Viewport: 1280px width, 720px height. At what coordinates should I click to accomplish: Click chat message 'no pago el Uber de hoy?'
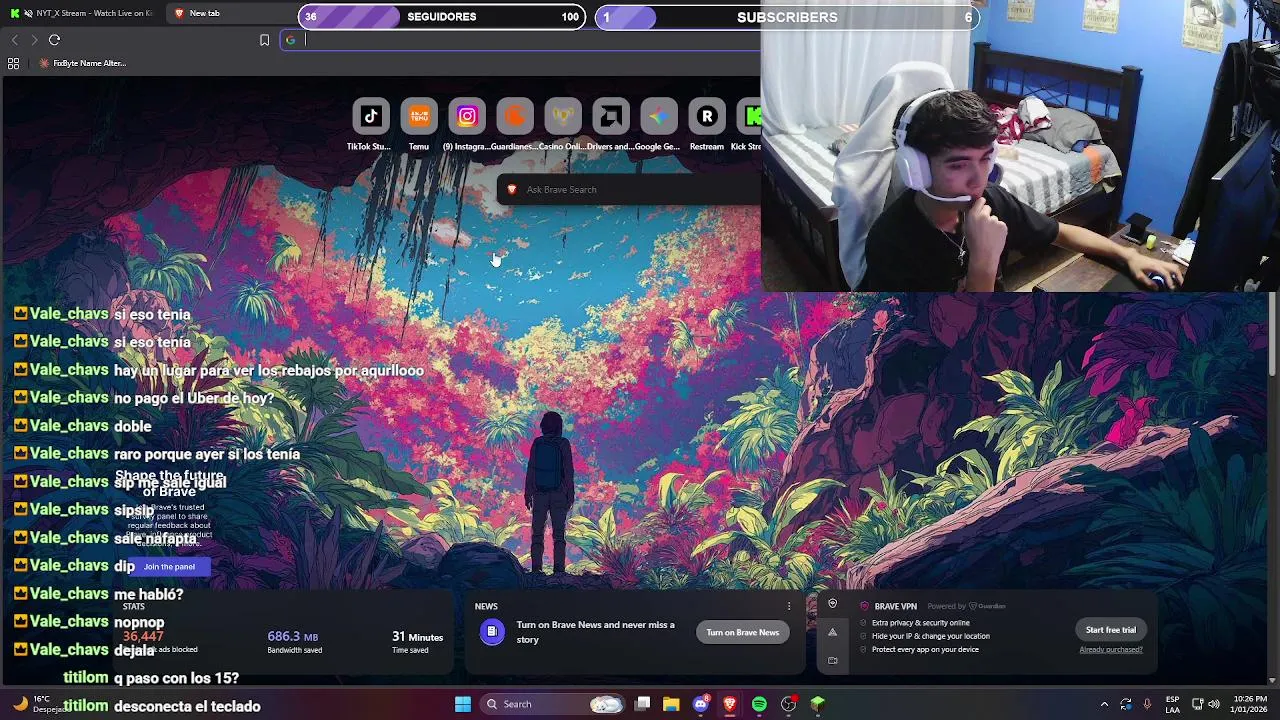pyautogui.click(x=194, y=398)
